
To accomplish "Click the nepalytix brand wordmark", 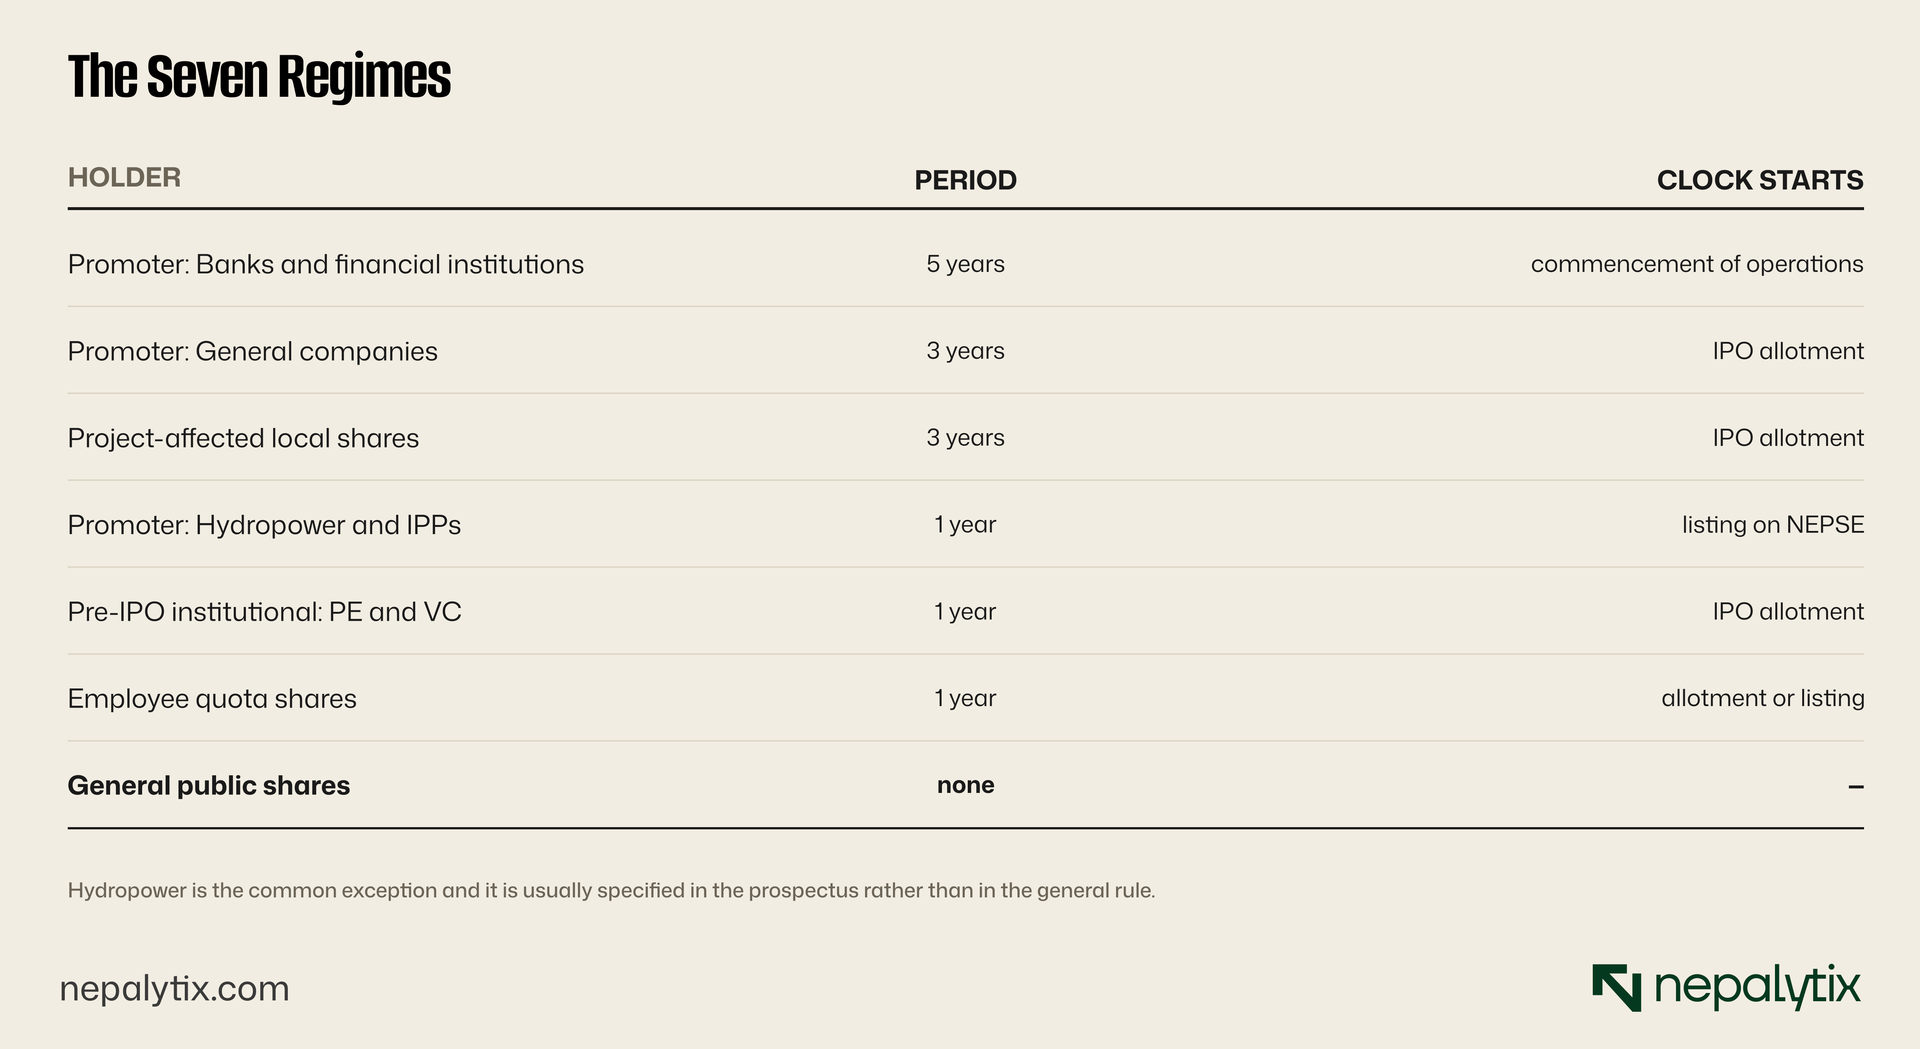I will tap(1757, 988).
